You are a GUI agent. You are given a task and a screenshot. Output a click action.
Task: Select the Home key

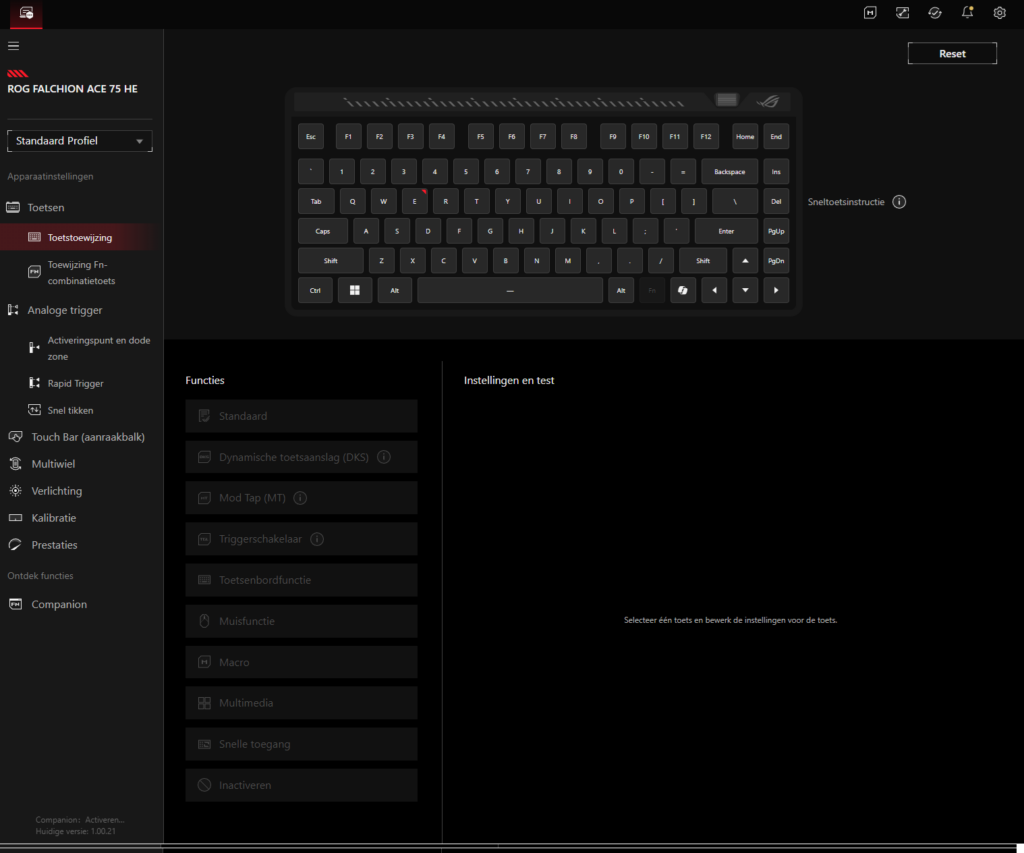[x=745, y=137]
